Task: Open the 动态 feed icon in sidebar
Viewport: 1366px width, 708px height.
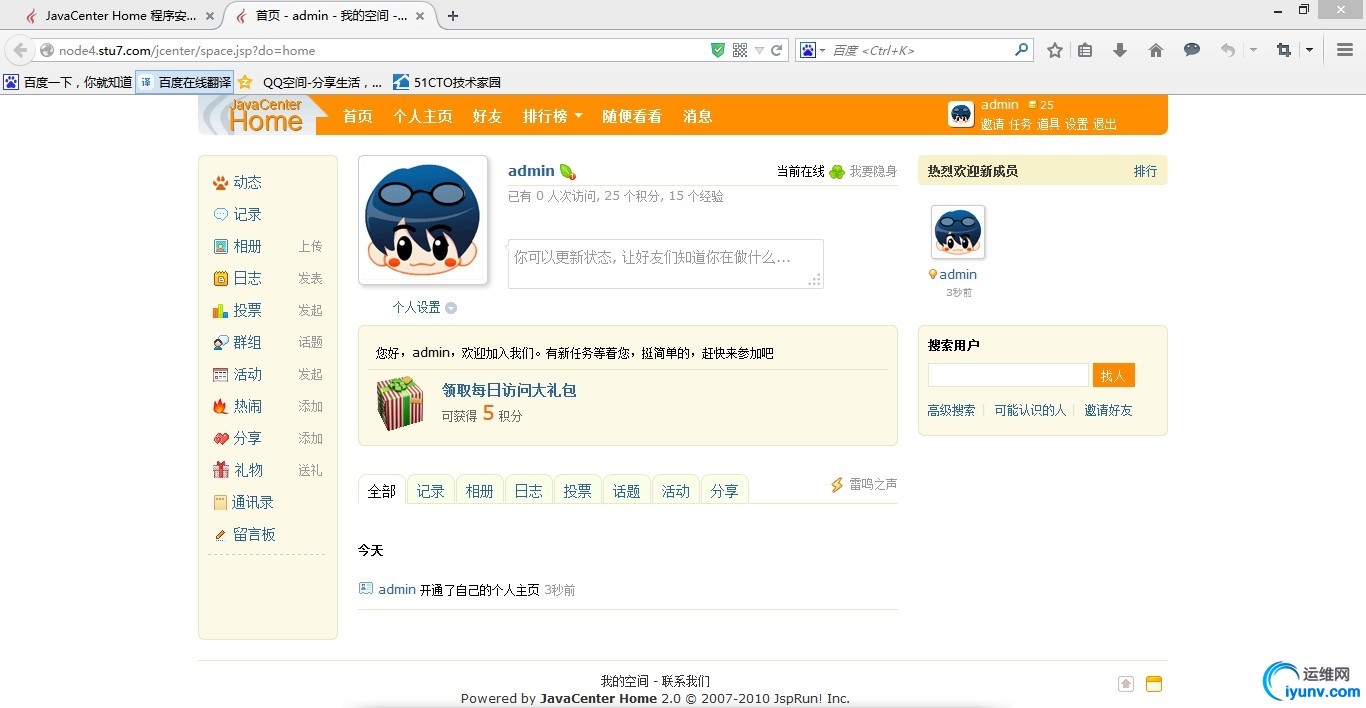Action: [x=220, y=183]
